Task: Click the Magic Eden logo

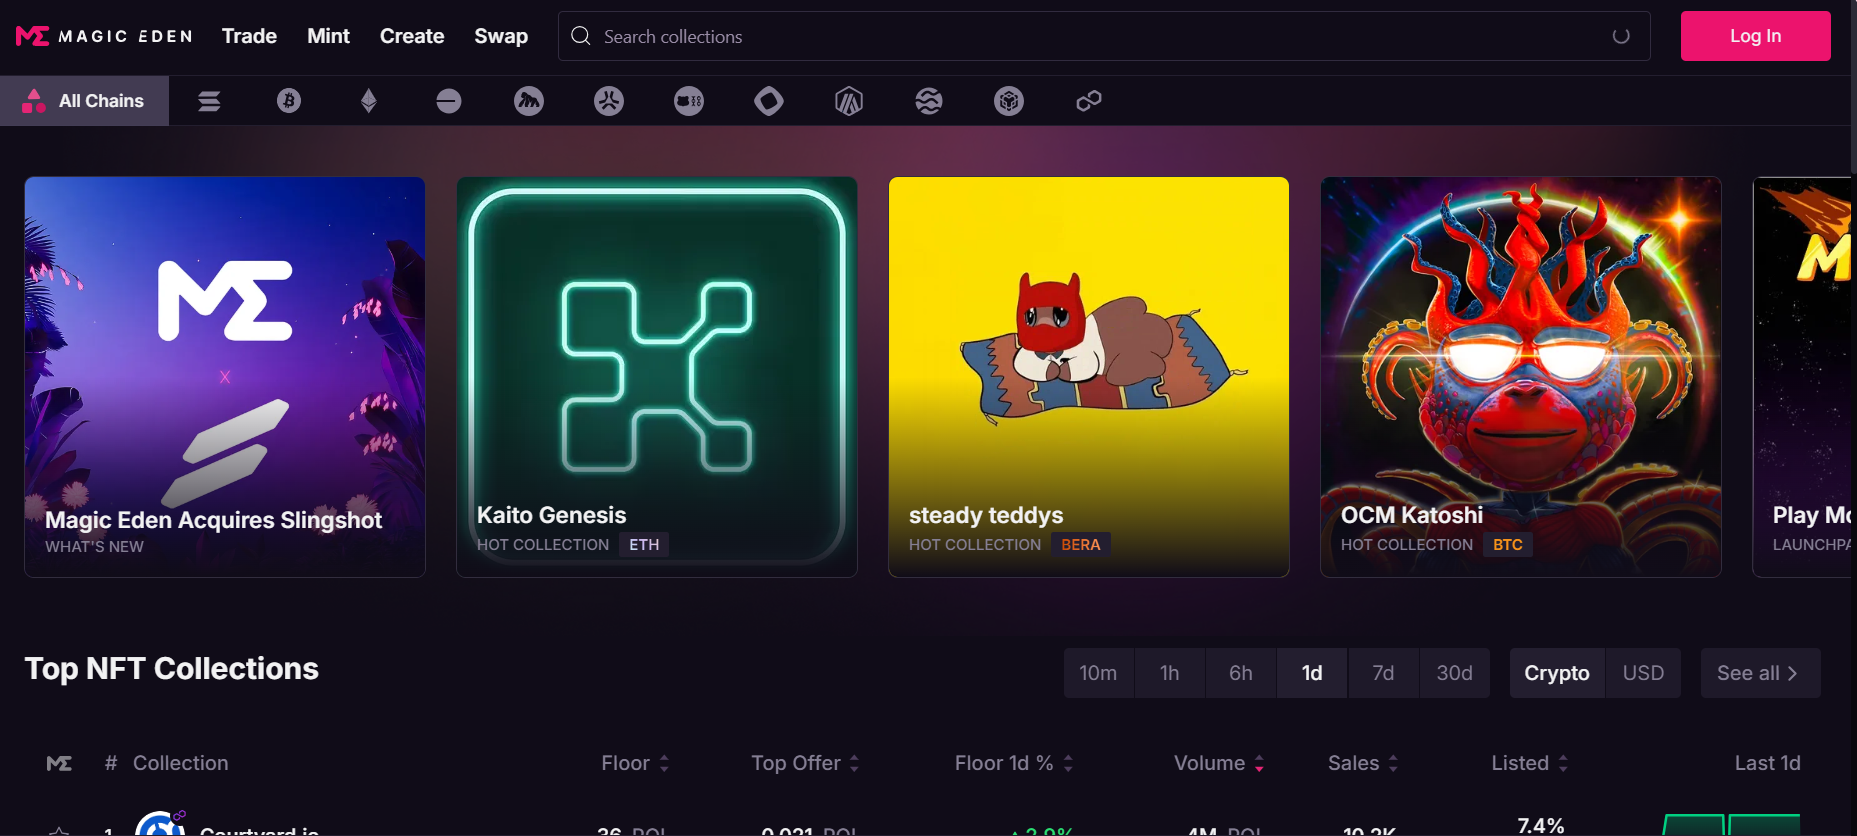Action: click(x=104, y=36)
